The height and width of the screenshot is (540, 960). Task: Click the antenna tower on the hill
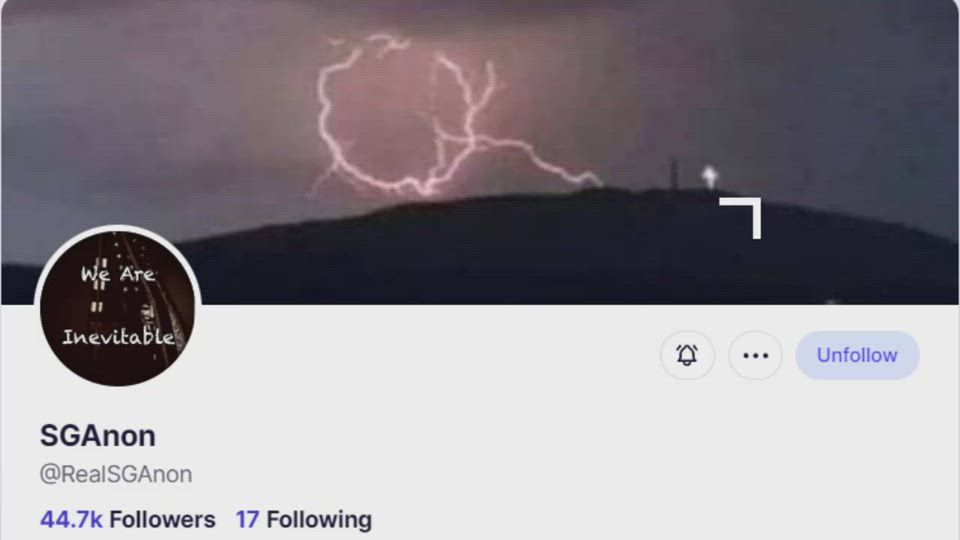point(674,174)
